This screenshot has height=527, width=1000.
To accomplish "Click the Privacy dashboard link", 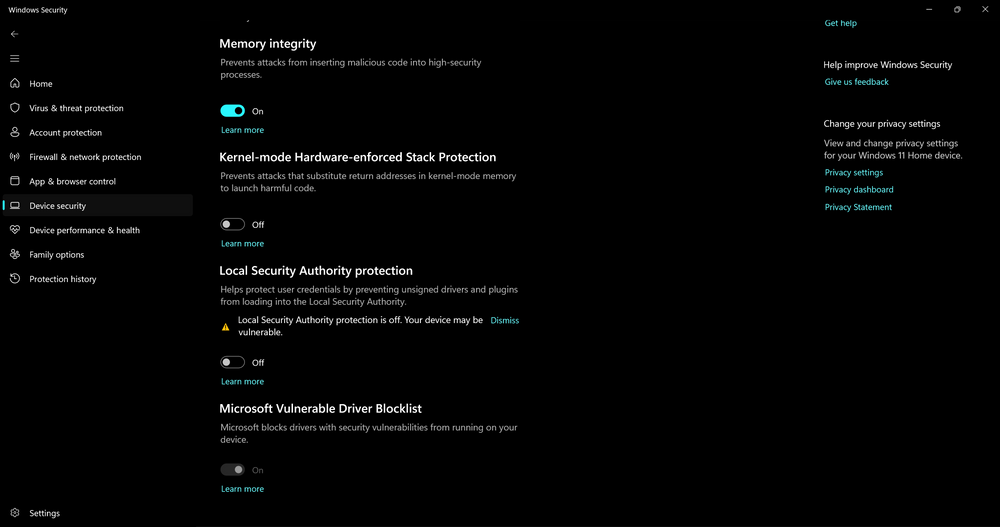I will click(x=858, y=190).
